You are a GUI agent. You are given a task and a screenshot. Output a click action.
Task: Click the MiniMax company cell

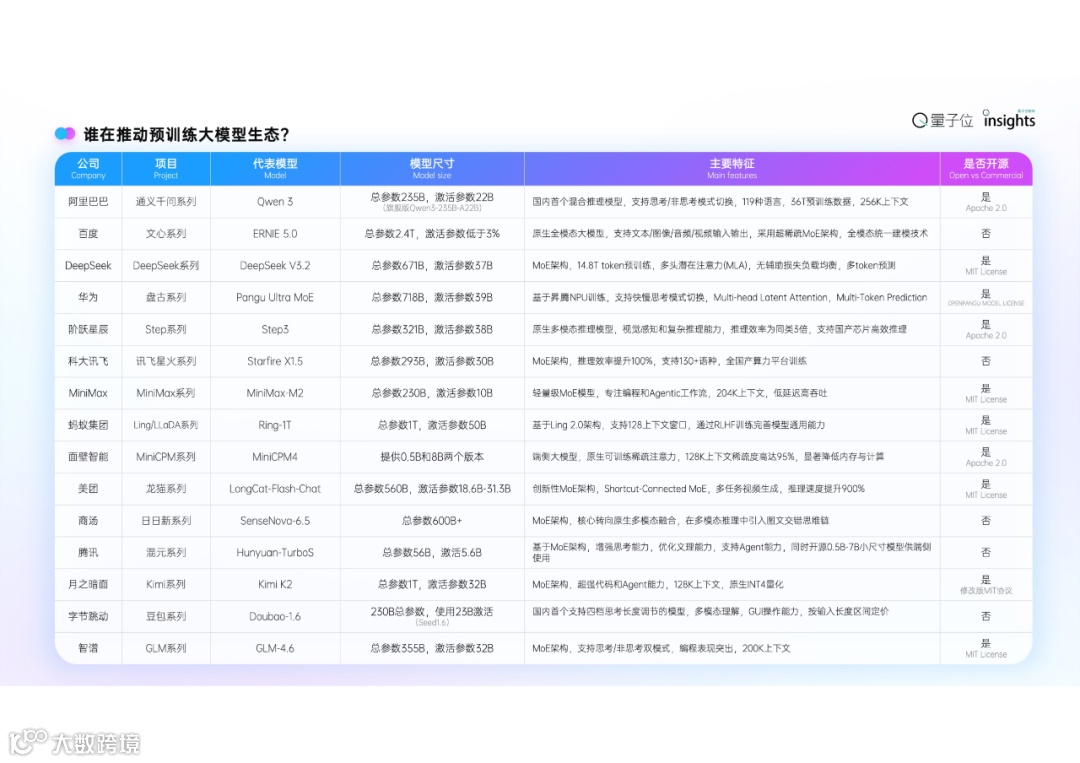point(88,393)
